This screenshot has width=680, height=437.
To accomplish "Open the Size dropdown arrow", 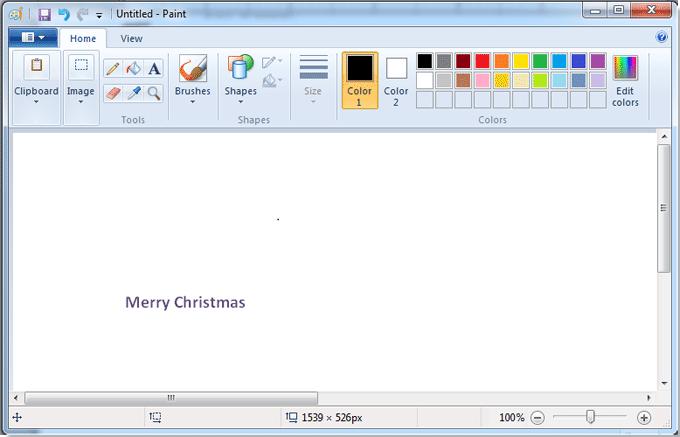I will point(313,102).
